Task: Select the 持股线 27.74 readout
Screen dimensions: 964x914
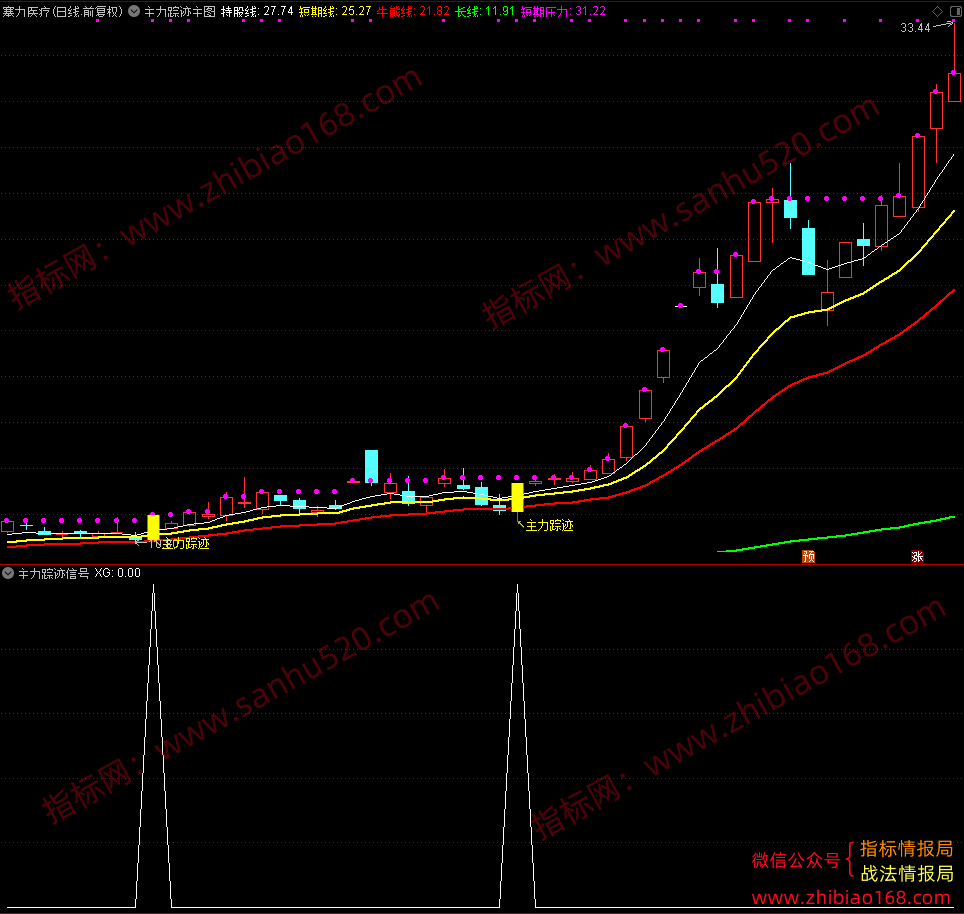Action: tap(257, 11)
